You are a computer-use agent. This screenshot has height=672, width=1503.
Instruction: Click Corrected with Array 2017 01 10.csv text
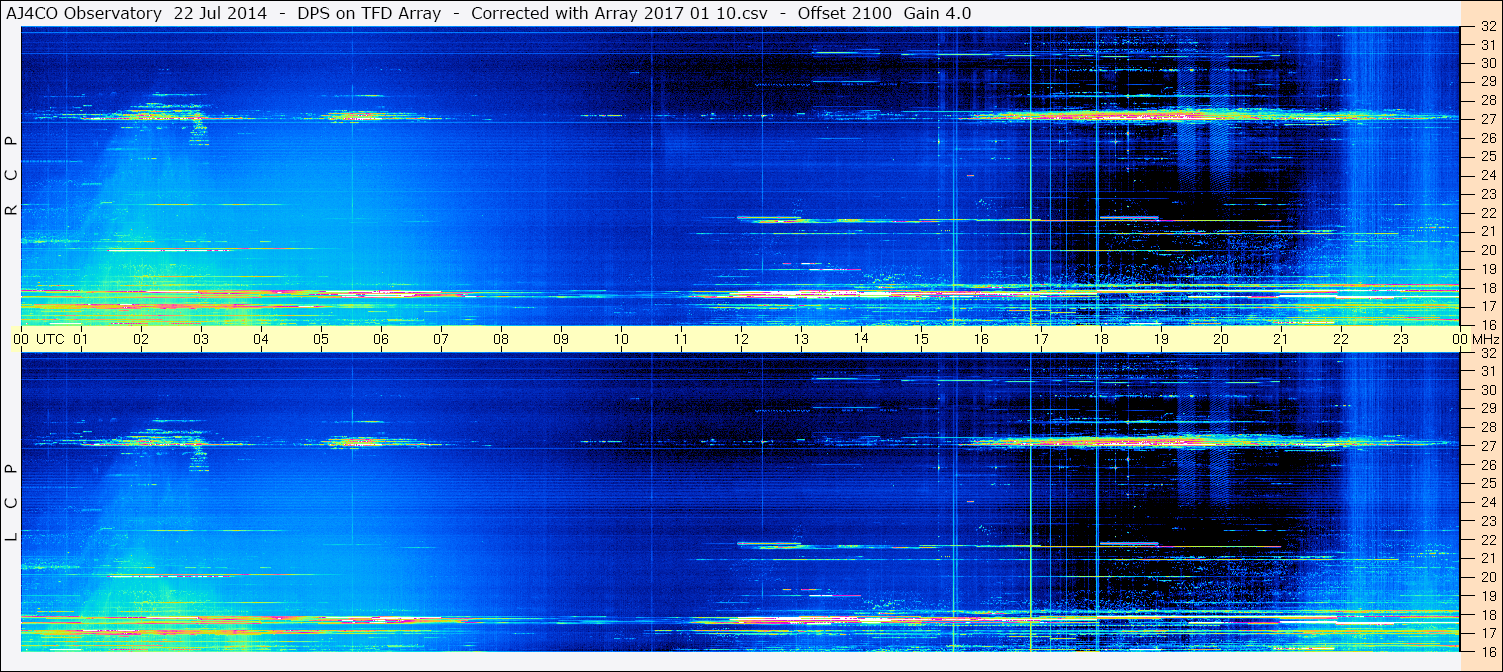click(x=619, y=14)
